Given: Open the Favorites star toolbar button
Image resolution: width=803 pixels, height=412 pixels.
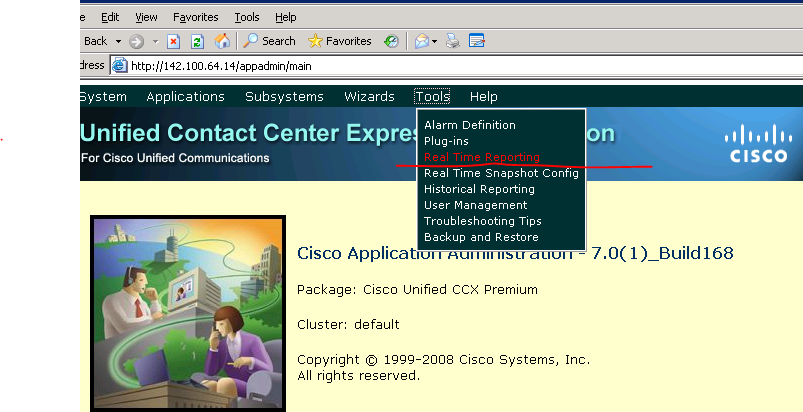Looking at the screenshot, I should tap(340, 41).
